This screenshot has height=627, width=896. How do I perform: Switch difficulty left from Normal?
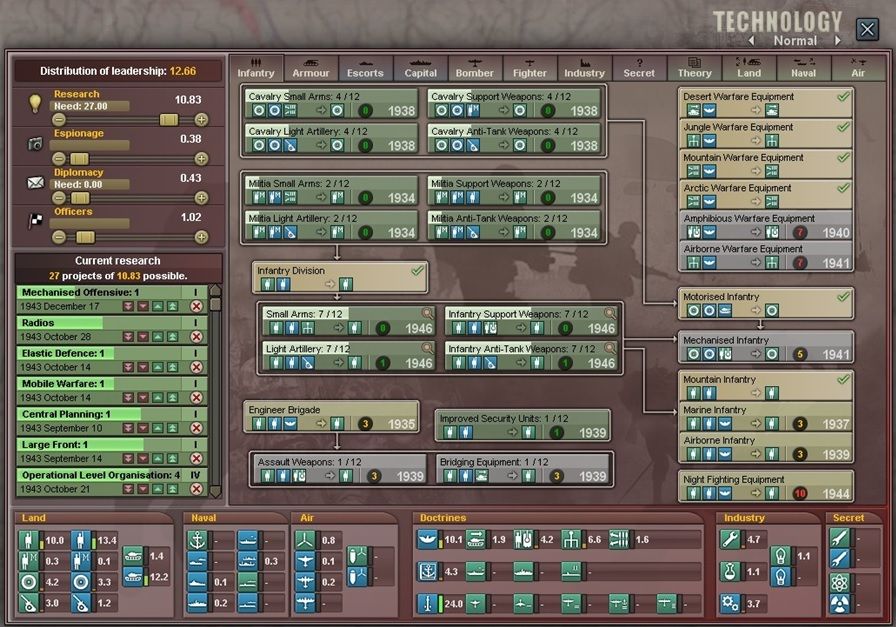(x=751, y=41)
